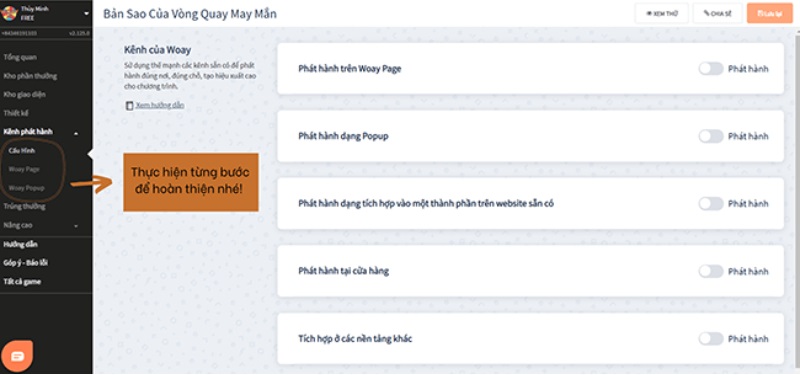
Task: Click the CHIA SẺ share button
Action: point(717,13)
